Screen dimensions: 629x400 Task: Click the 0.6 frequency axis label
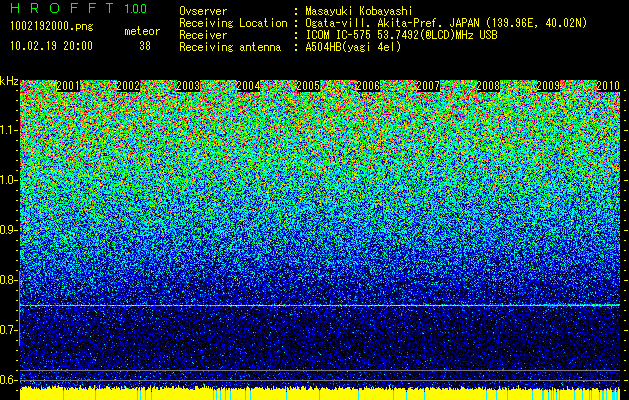[x=9, y=380]
